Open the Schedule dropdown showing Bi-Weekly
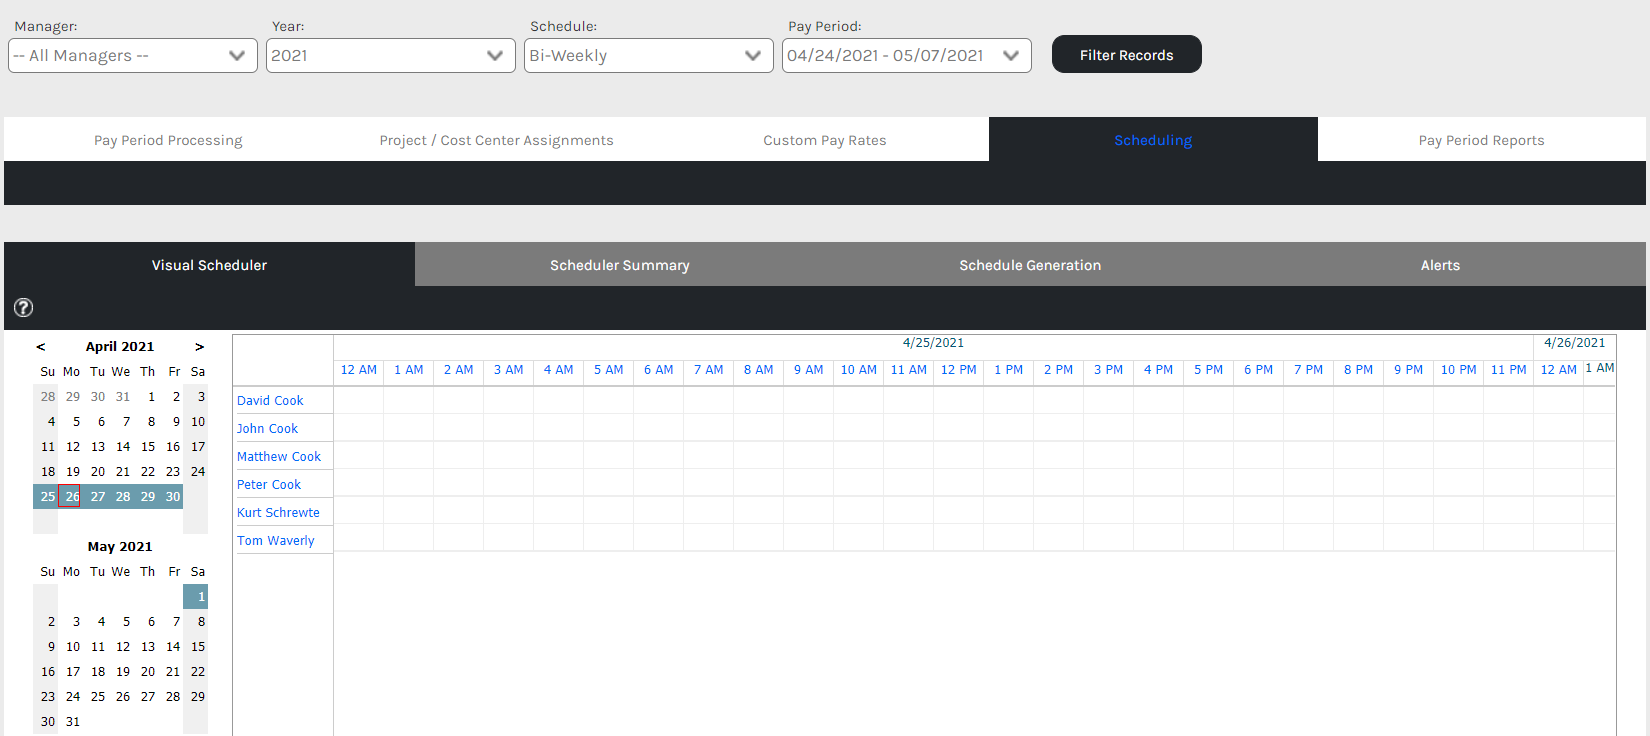1650x736 pixels. [x=649, y=55]
